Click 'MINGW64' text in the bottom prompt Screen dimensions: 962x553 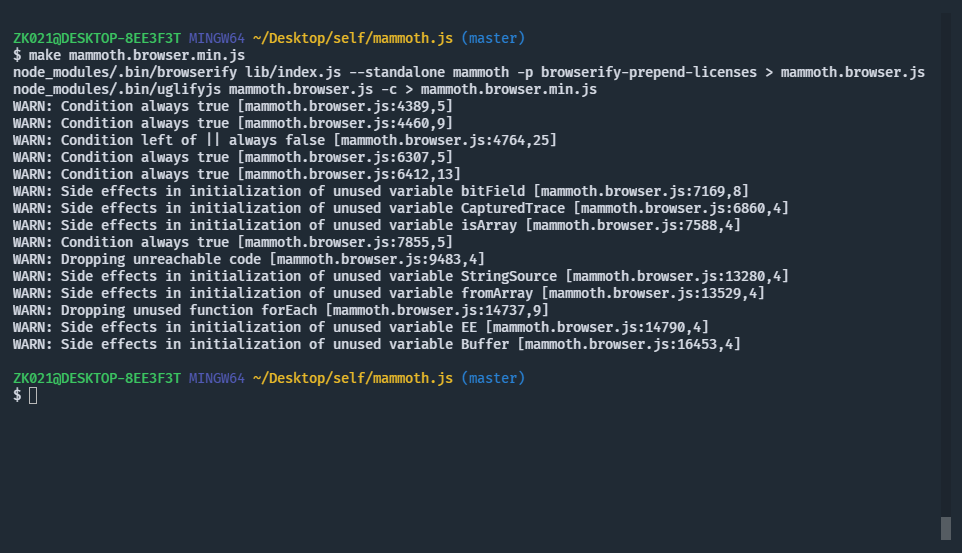tap(217, 378)
